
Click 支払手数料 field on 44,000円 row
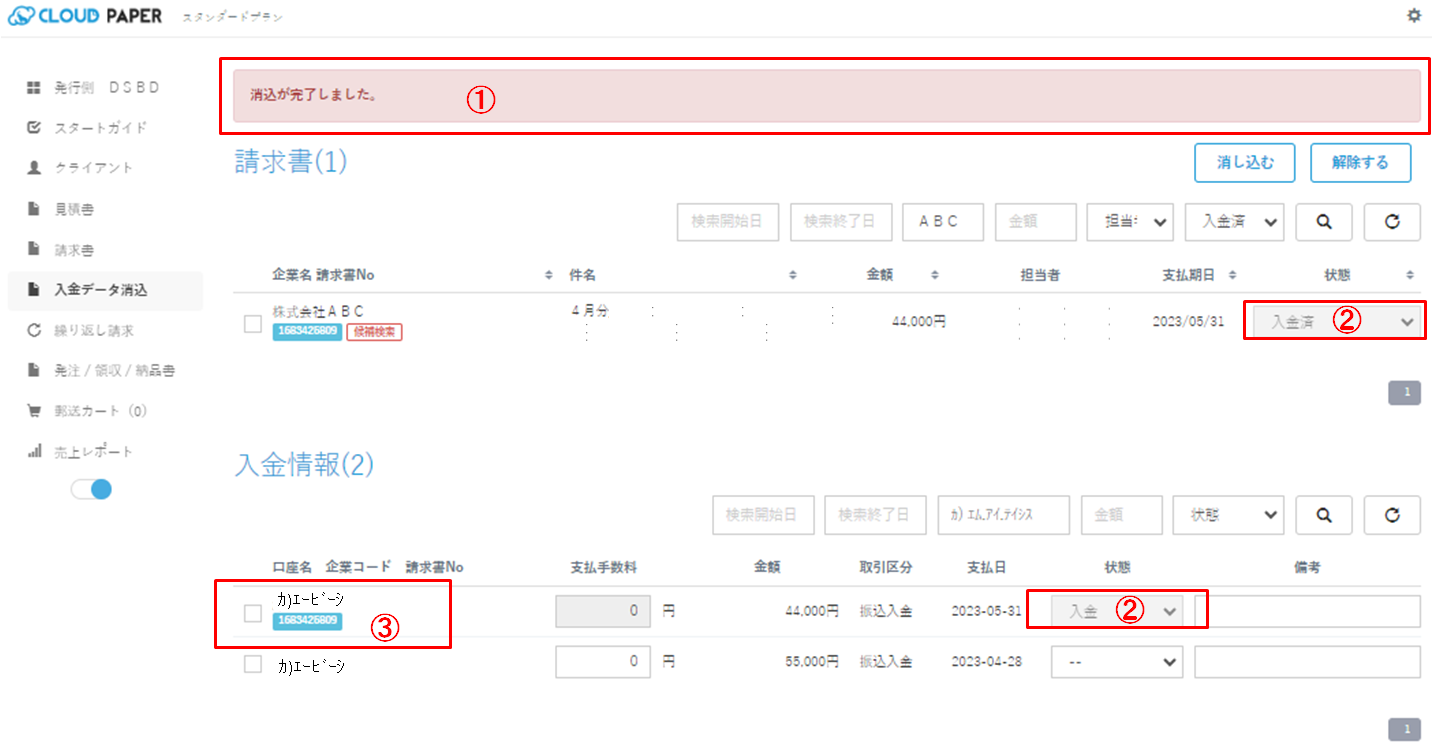point(603,611)
